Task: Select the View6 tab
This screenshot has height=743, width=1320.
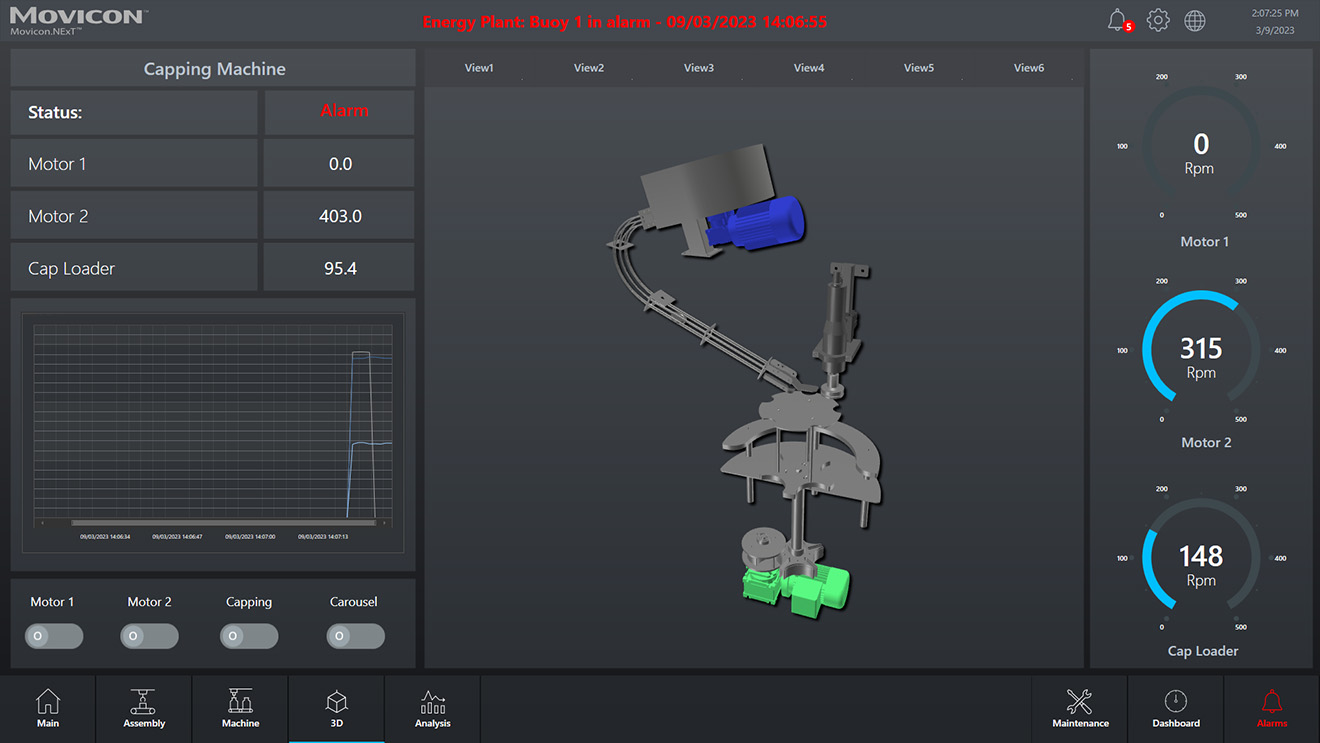Action: click(x=1028, y=67)
